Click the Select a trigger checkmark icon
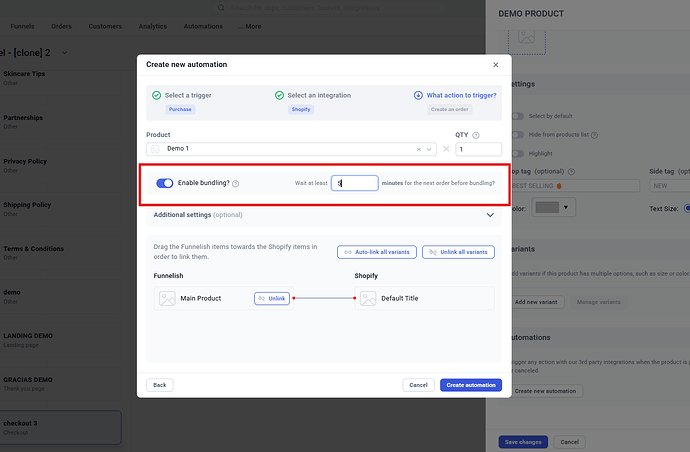This screenshot has height=452, width=690. pos(157,95)
